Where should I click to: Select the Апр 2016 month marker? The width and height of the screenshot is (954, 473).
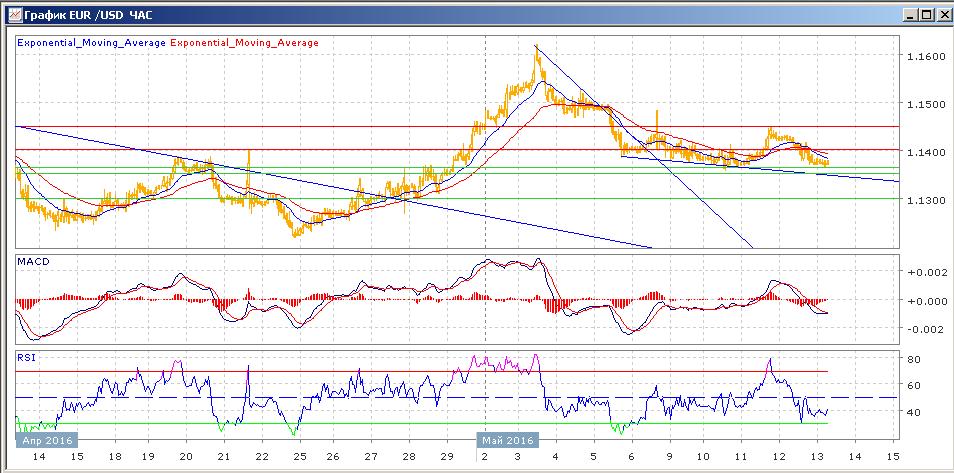coord(46,439)
